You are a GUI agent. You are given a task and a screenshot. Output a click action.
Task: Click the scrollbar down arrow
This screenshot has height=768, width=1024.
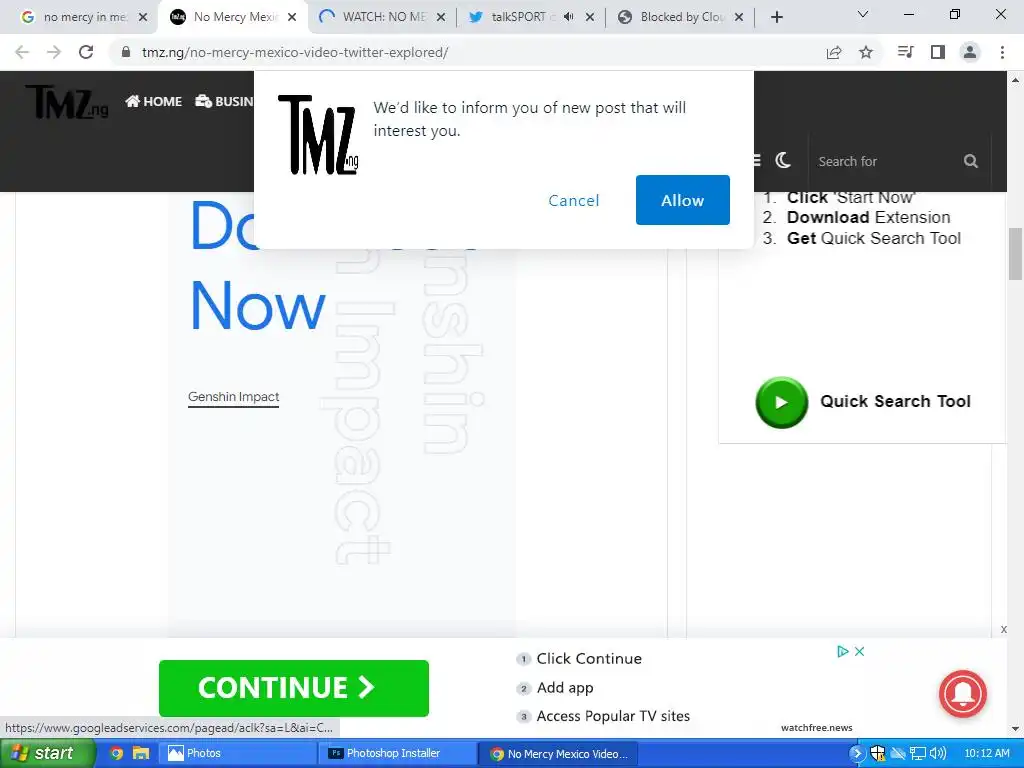(x=1016, y=729)
